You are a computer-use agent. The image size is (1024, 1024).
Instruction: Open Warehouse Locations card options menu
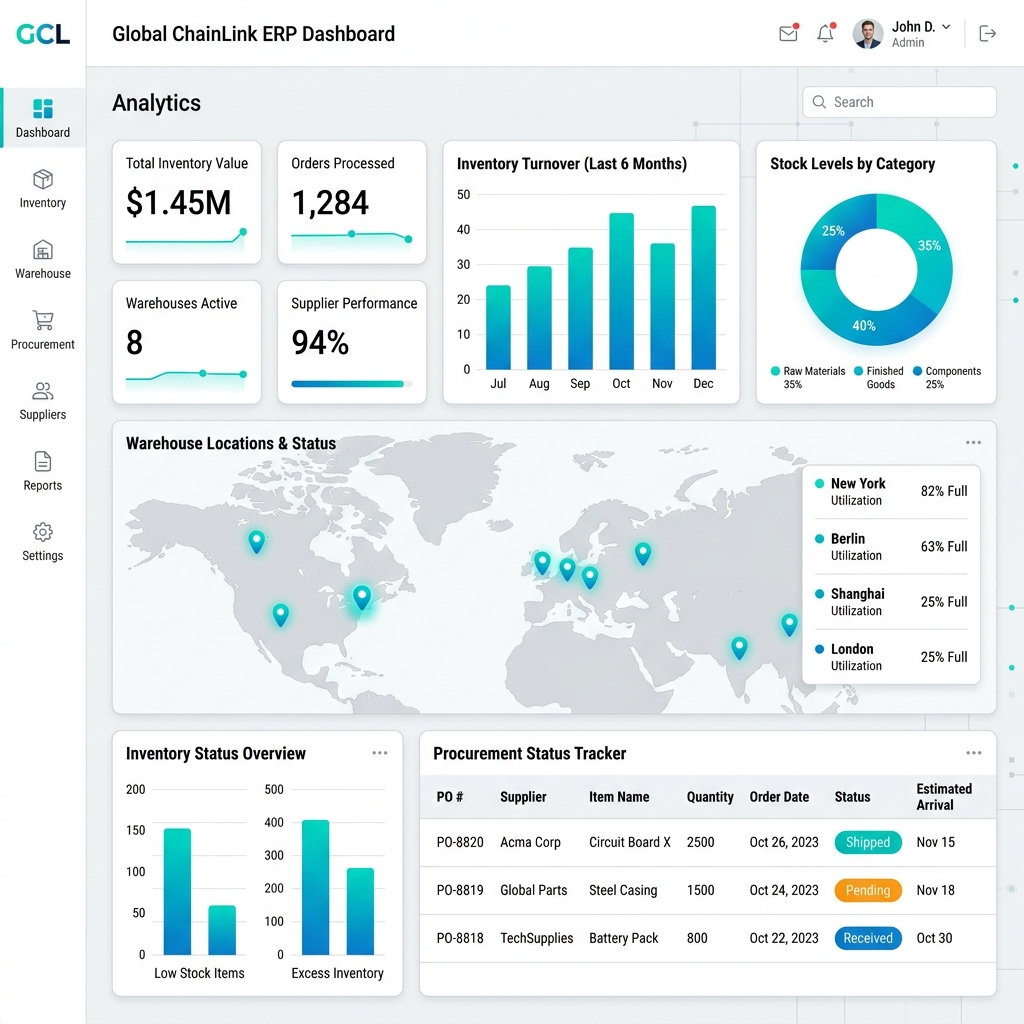coord(973,443)
